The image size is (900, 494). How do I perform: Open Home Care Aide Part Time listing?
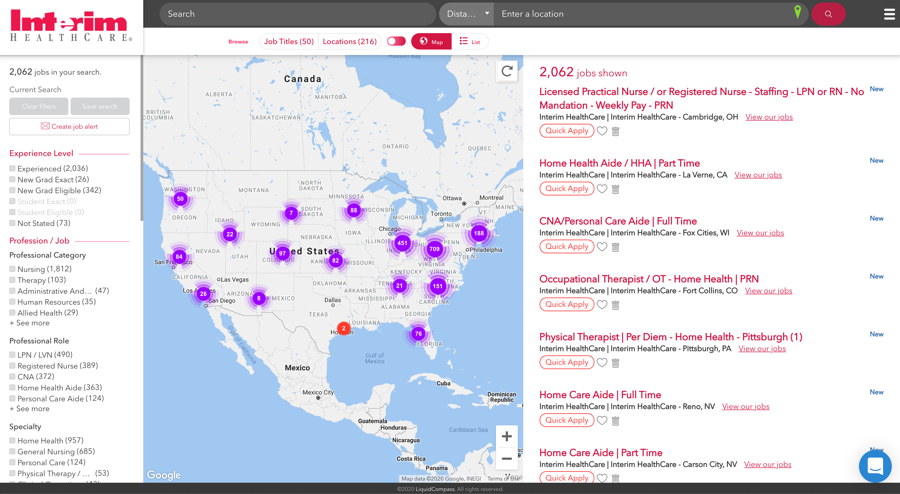click(601, 453)
